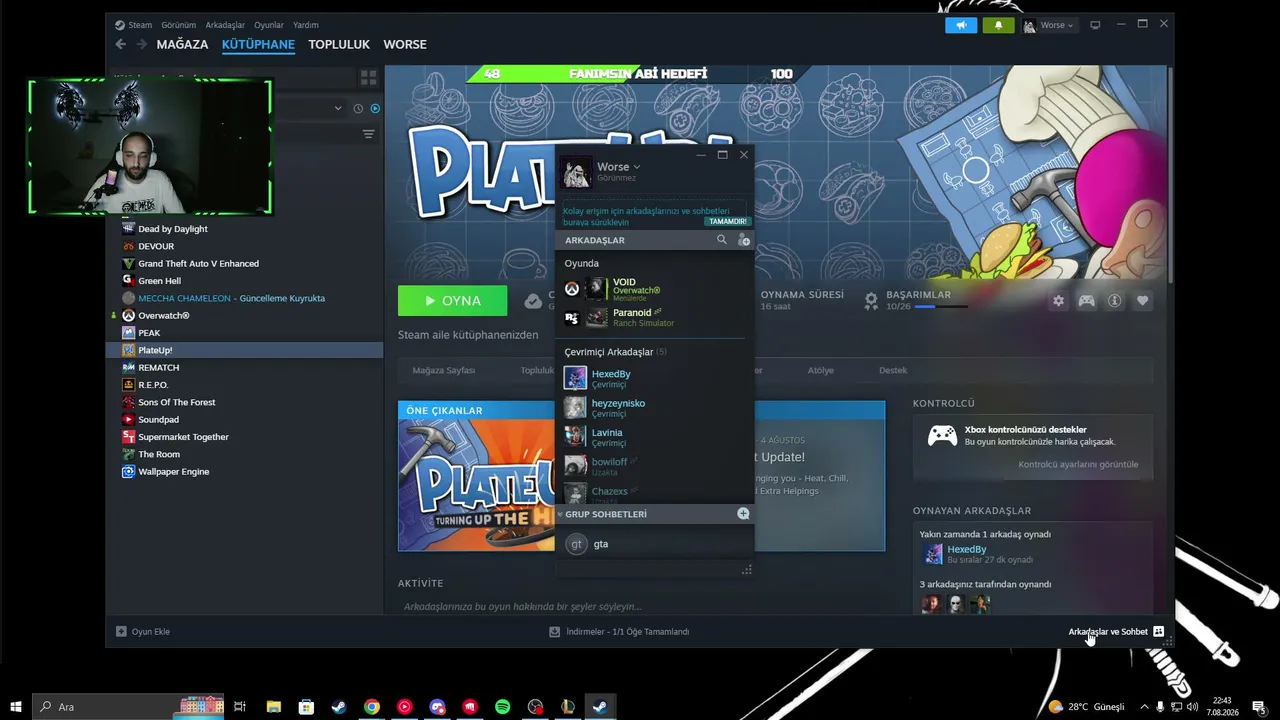Open chat with HexedBy in friends list
This screenshot has height=720, width=1280.
tap(655, 378)
